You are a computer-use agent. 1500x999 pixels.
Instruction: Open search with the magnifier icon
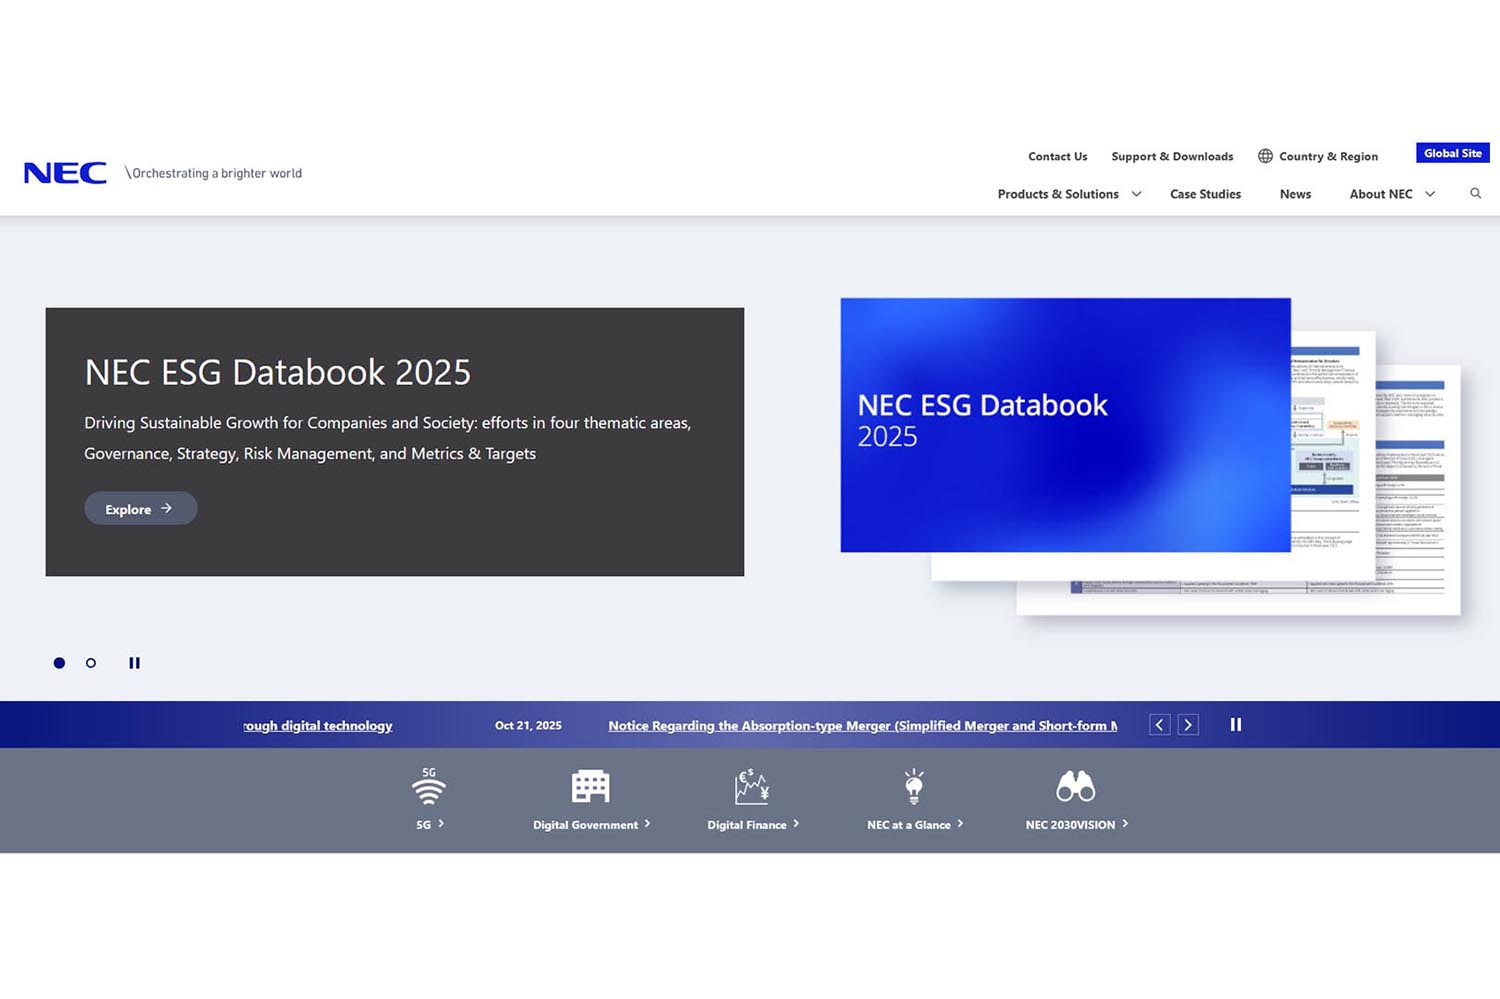tap(1475, 194)
